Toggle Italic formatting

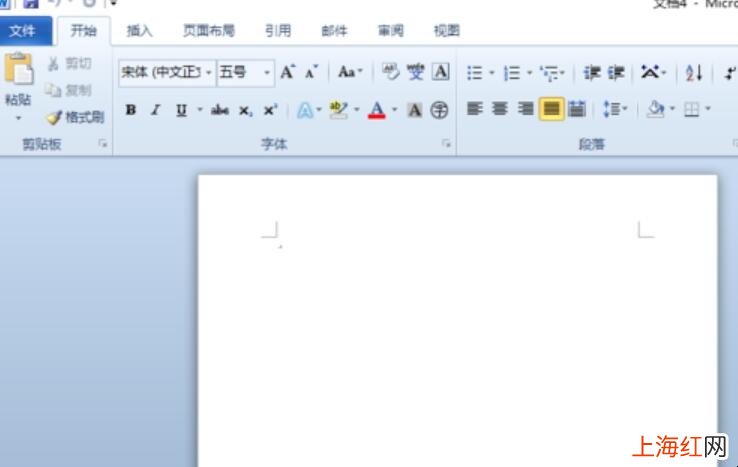[155, 110]
